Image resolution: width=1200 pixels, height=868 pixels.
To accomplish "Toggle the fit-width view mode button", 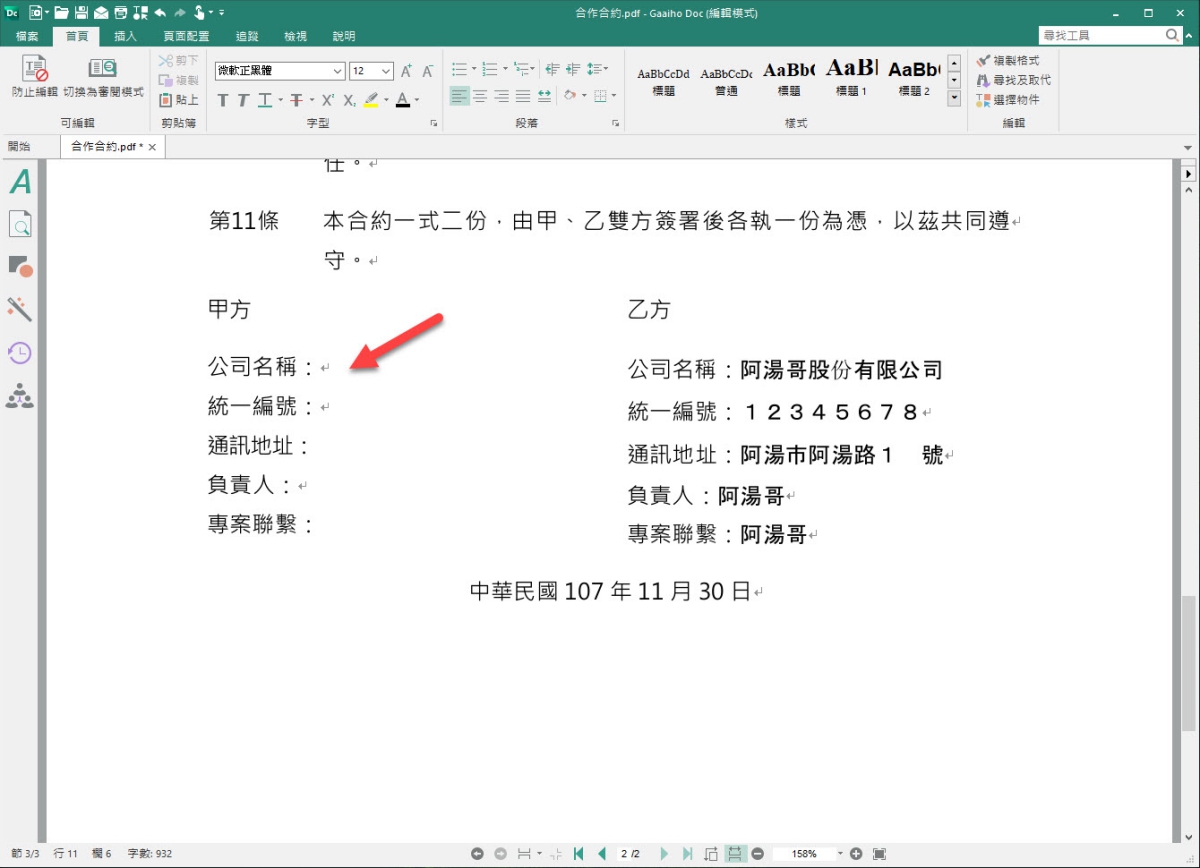I will coord(735,854).
